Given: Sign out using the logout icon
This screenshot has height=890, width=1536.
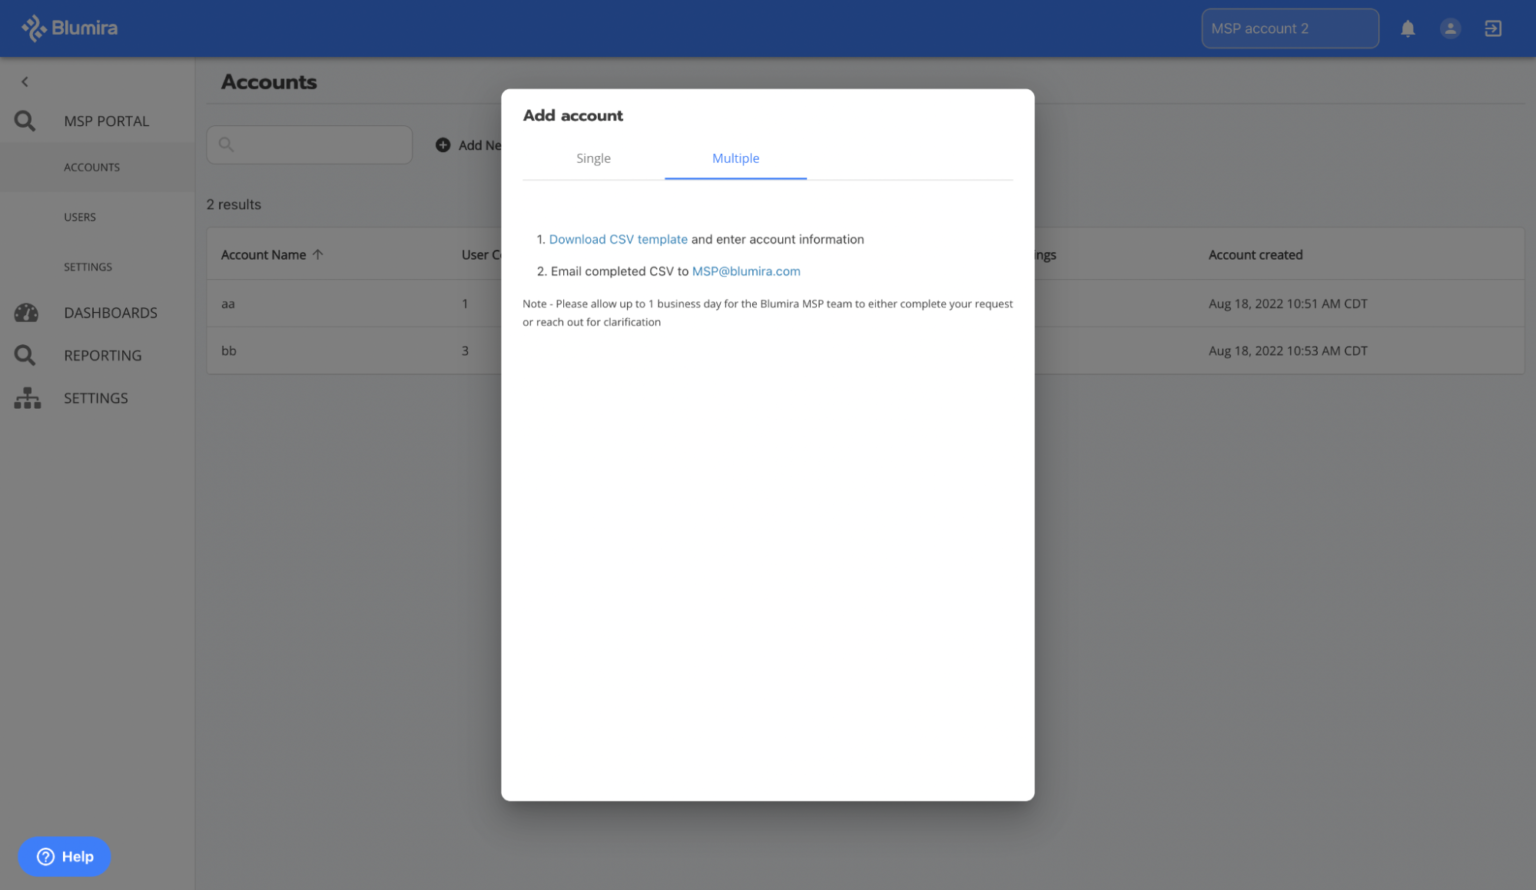Looking at the screenshot, I should pyautogui.click(x=1492, y=28).
